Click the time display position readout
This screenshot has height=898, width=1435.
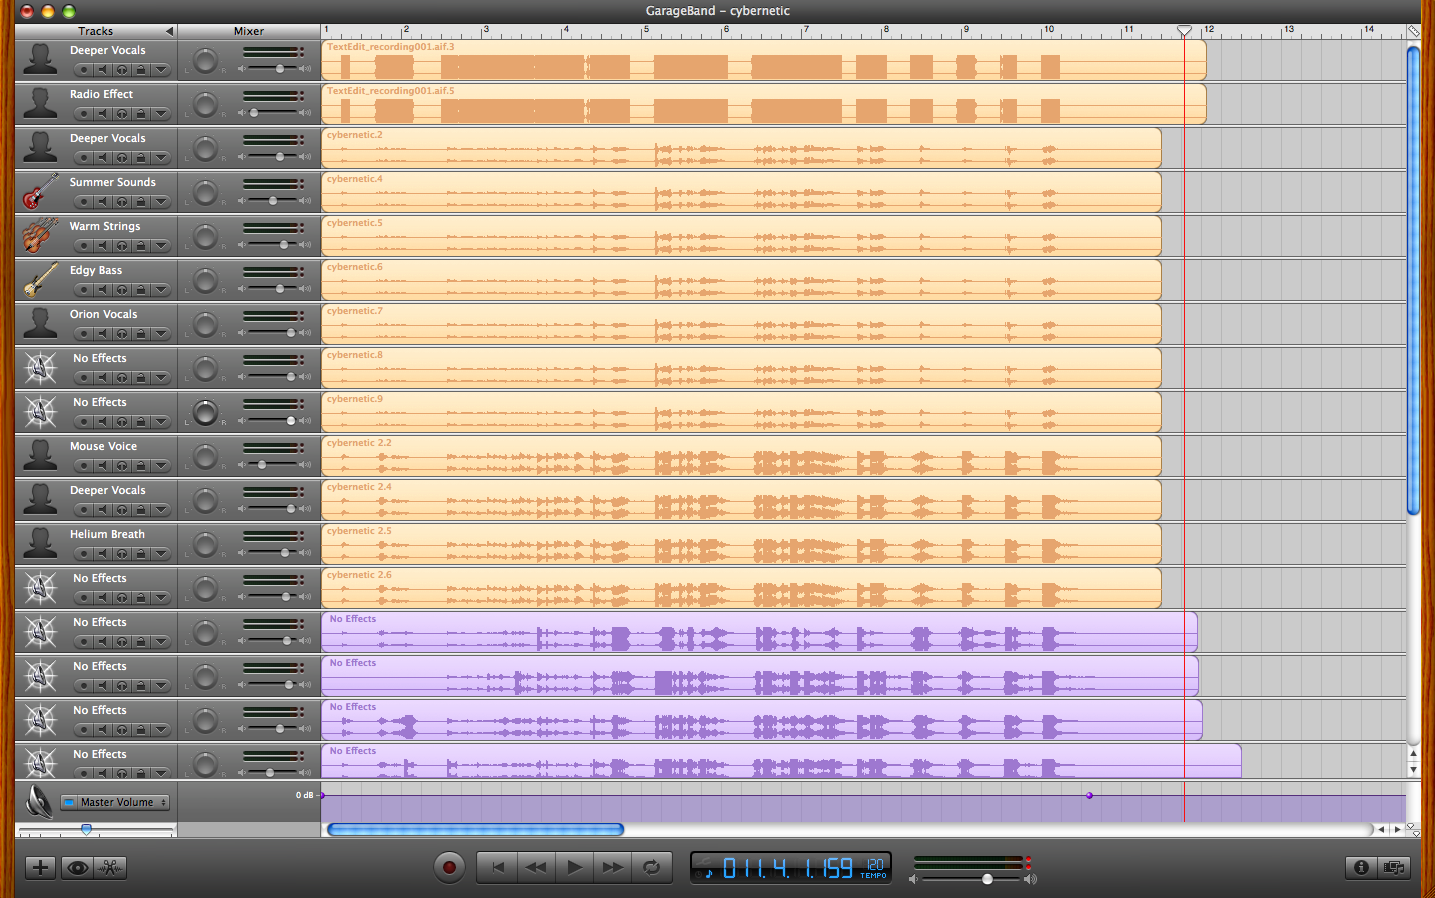[x=787, y=868]
